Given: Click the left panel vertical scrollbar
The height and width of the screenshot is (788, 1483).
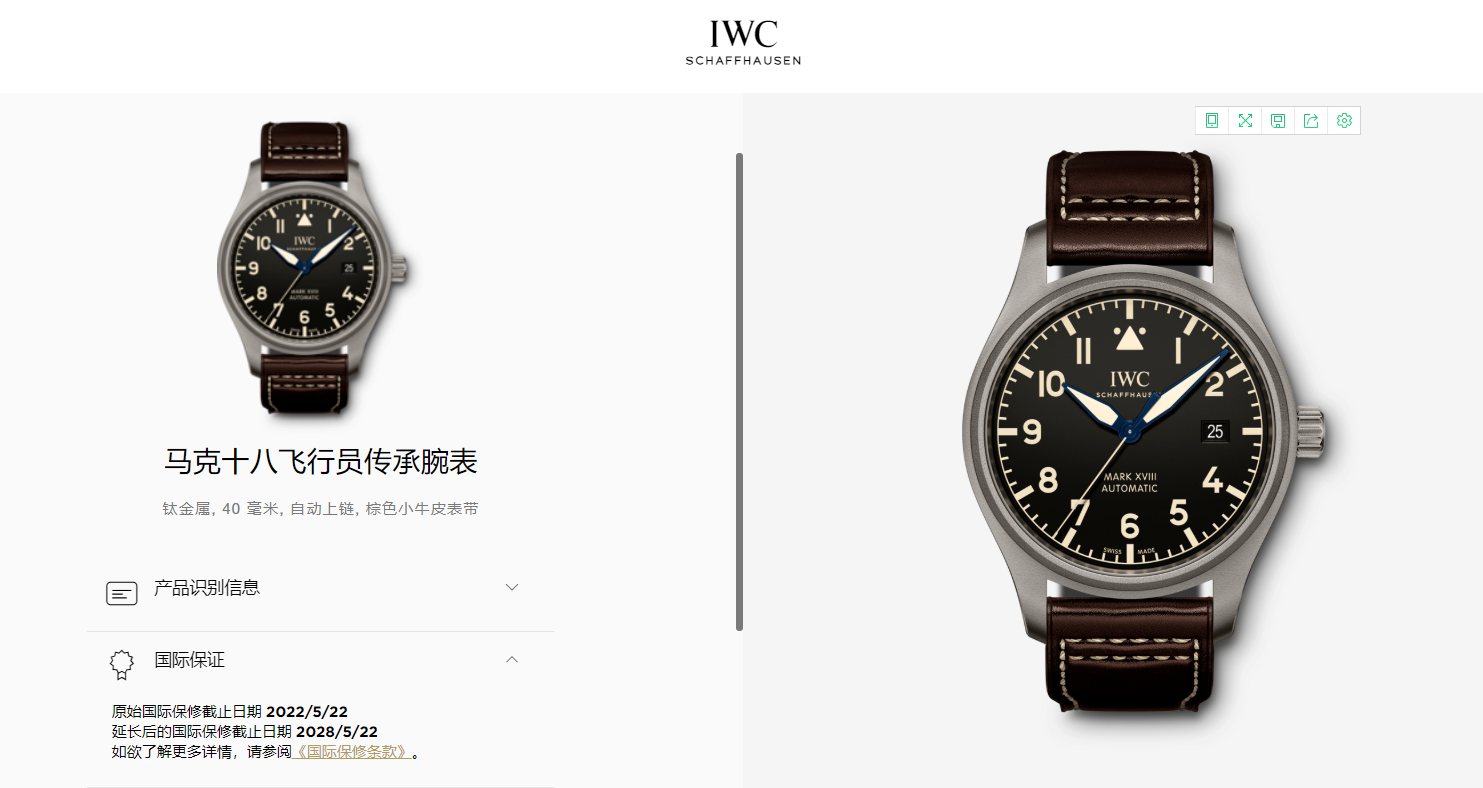Looking at the screenshot, I should (739, 391).
